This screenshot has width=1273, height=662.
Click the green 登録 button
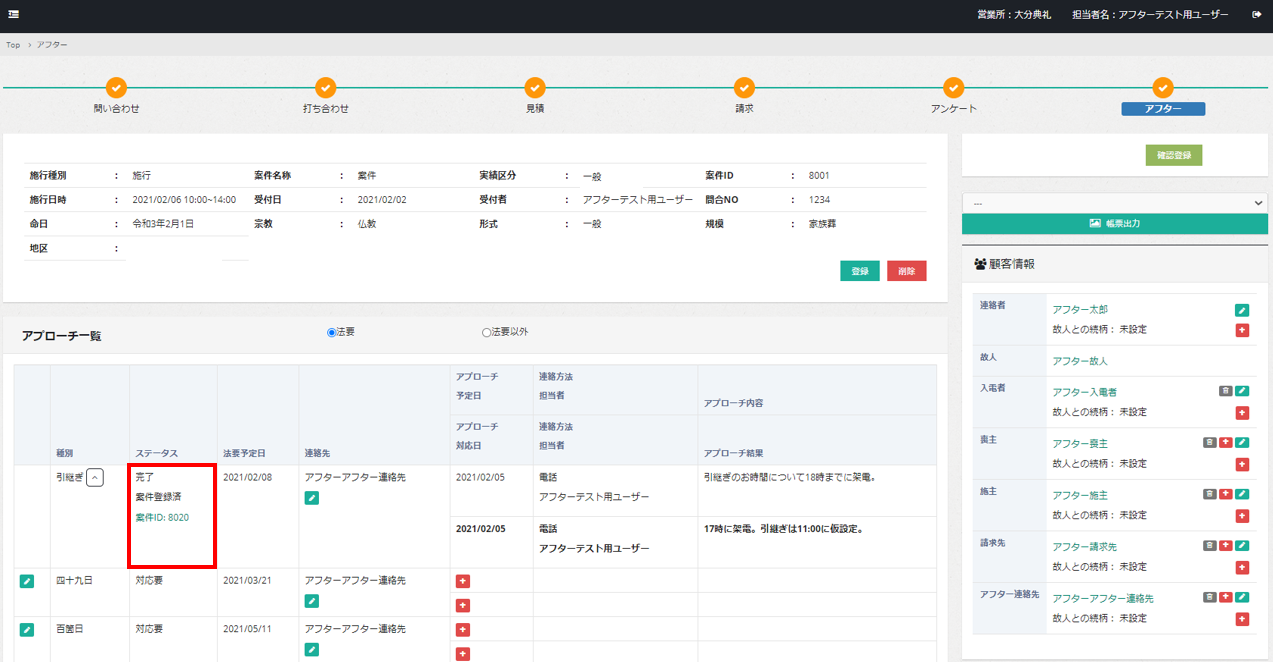[859, 271]
